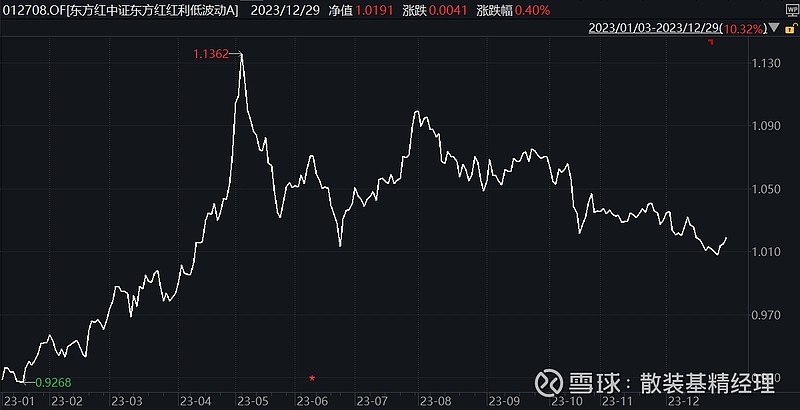Click the 0.9268 low value label
The width and height of the screenshot is (800, 410).
coord(53,382)
